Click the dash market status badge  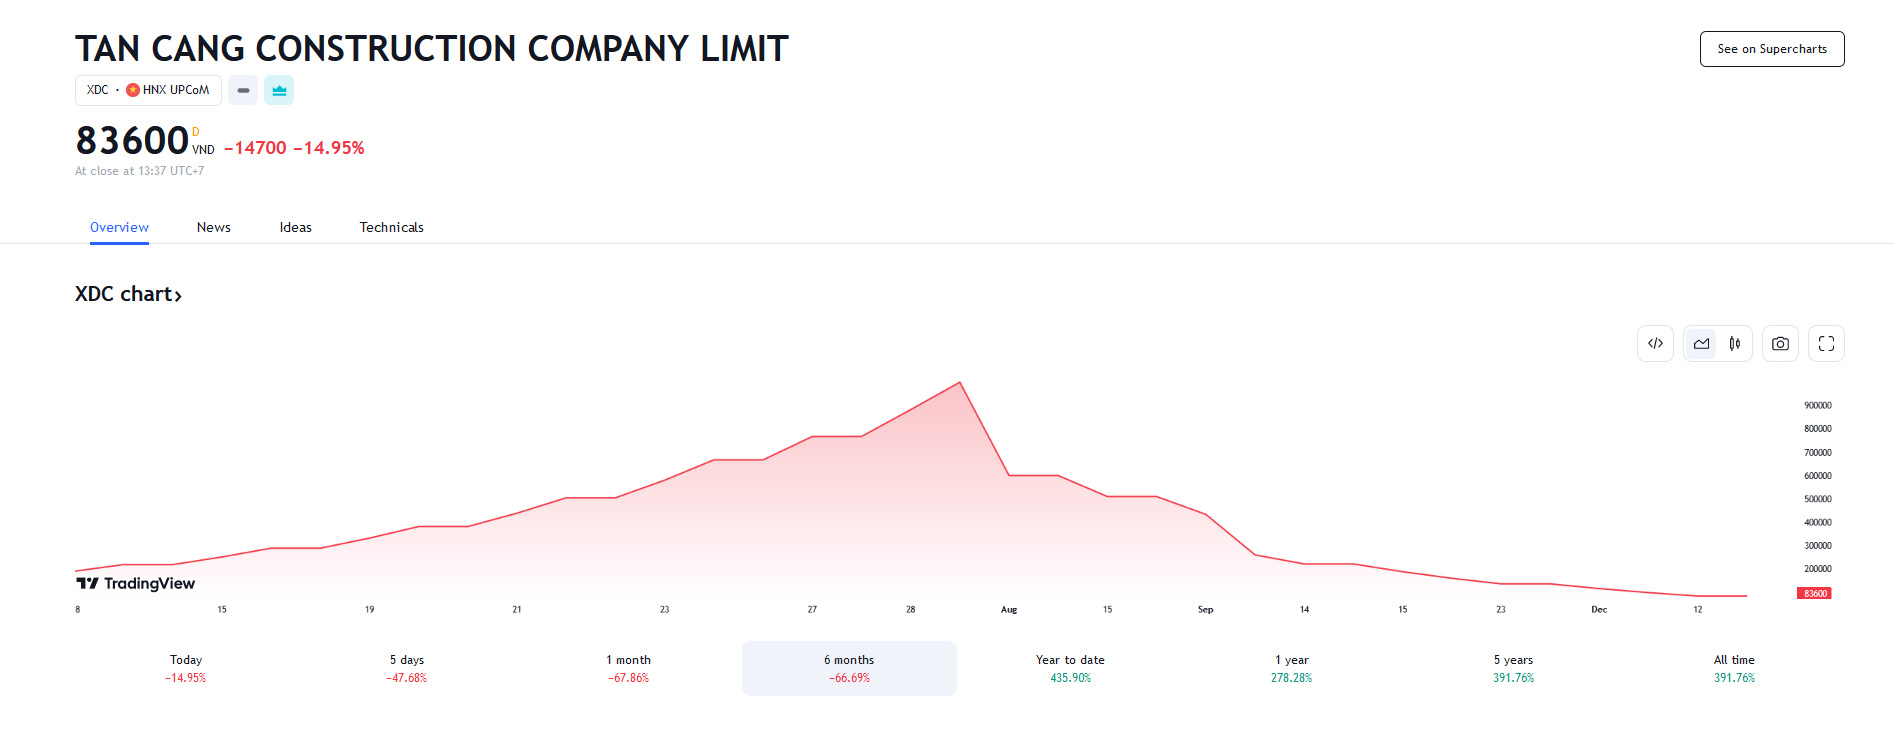[243, 90]
